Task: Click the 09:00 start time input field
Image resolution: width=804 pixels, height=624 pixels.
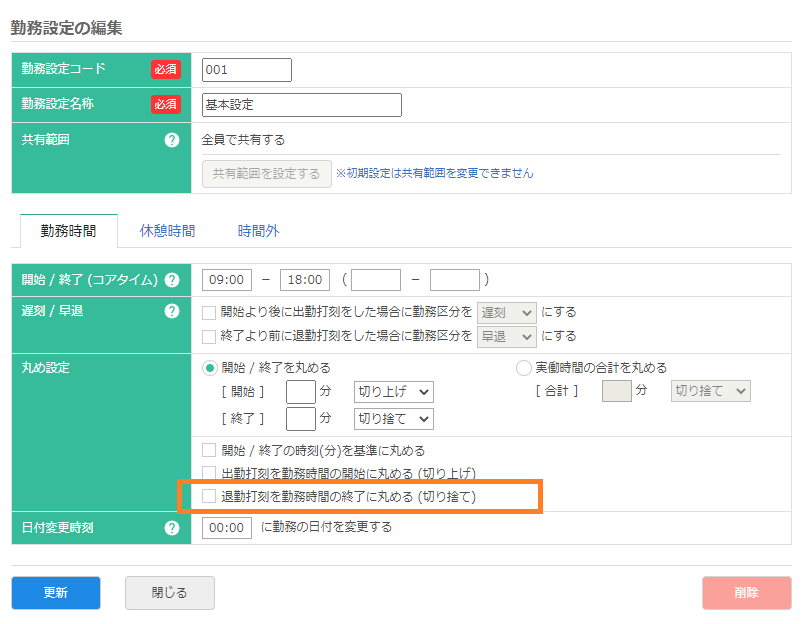Action: pos(226,280)
